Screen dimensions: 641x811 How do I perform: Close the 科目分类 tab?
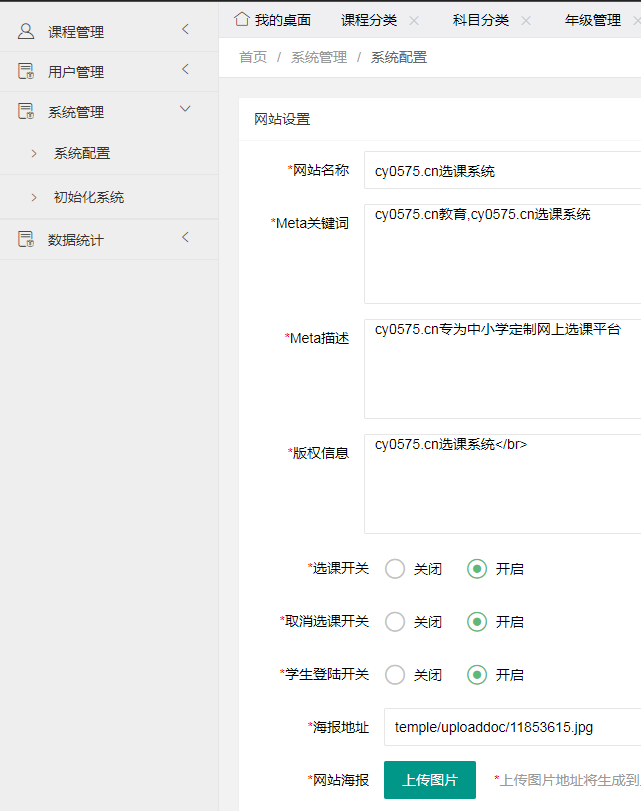pos(526,21)
